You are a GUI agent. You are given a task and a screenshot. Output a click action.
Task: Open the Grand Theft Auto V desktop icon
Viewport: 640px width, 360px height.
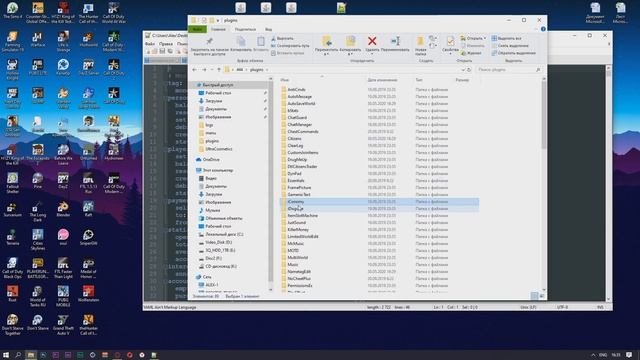[x=63, y=324]
